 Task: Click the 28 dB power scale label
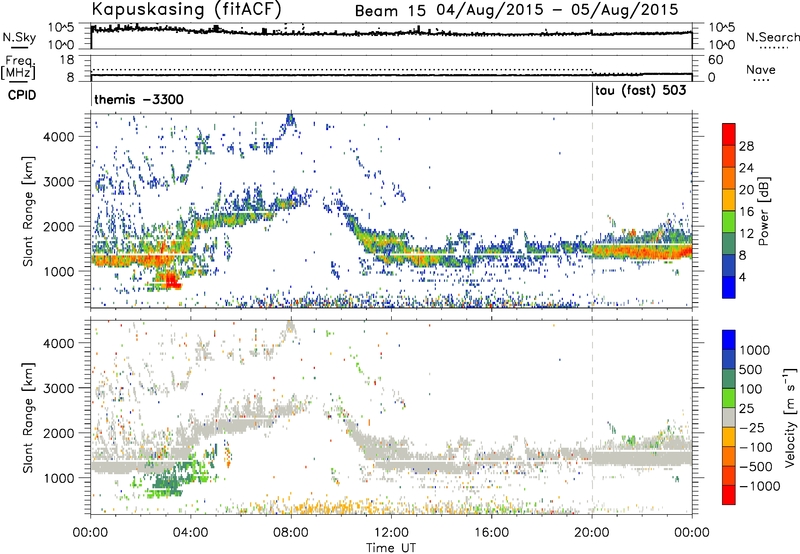[746, 146]
